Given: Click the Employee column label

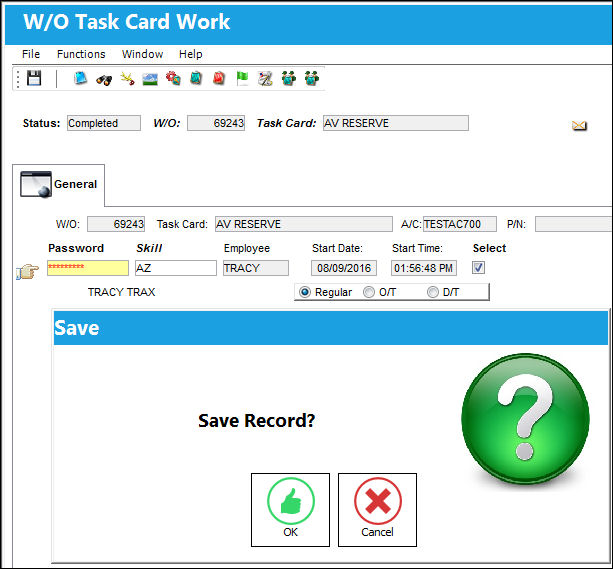Looking at the screenshot, I should click(247, 248).
